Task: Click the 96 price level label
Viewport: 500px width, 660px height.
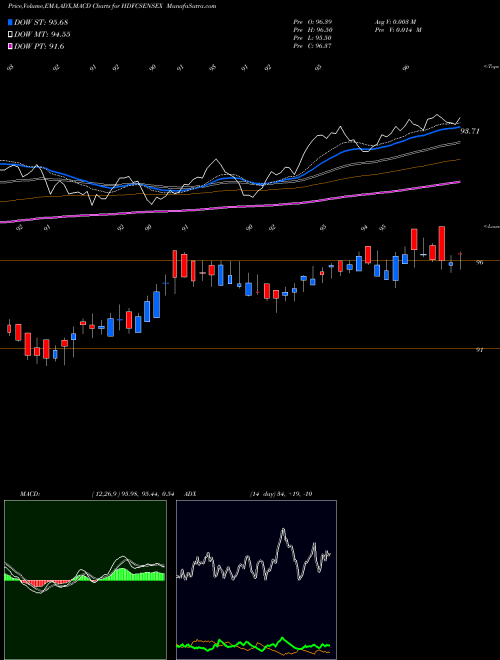Action: 479,262
